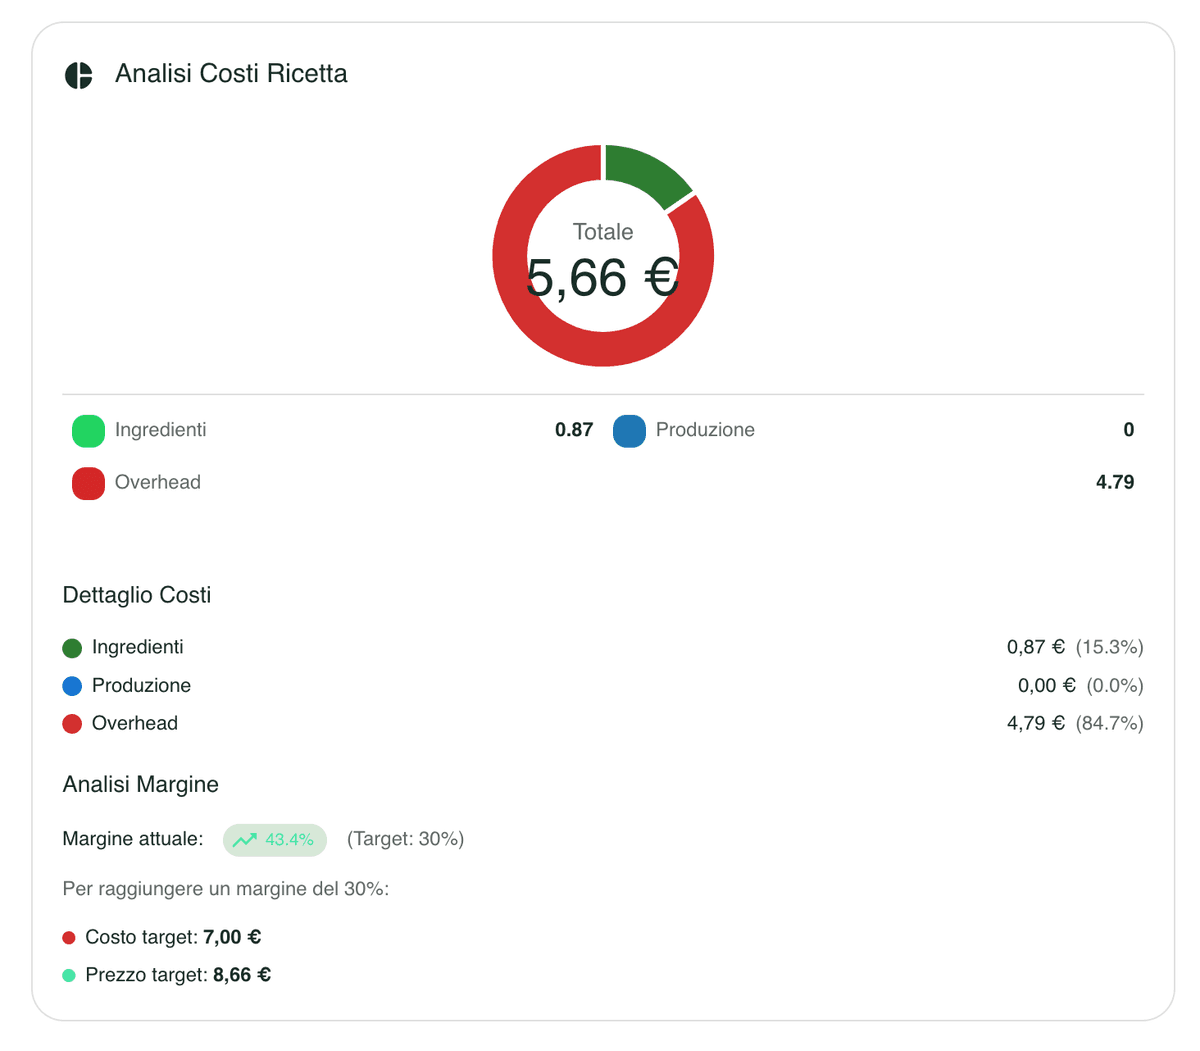Click the blue dot beside Produzione in Dettaglio Costi
The height and width of the screenshot is (1051, 1200).
(72, 685)
